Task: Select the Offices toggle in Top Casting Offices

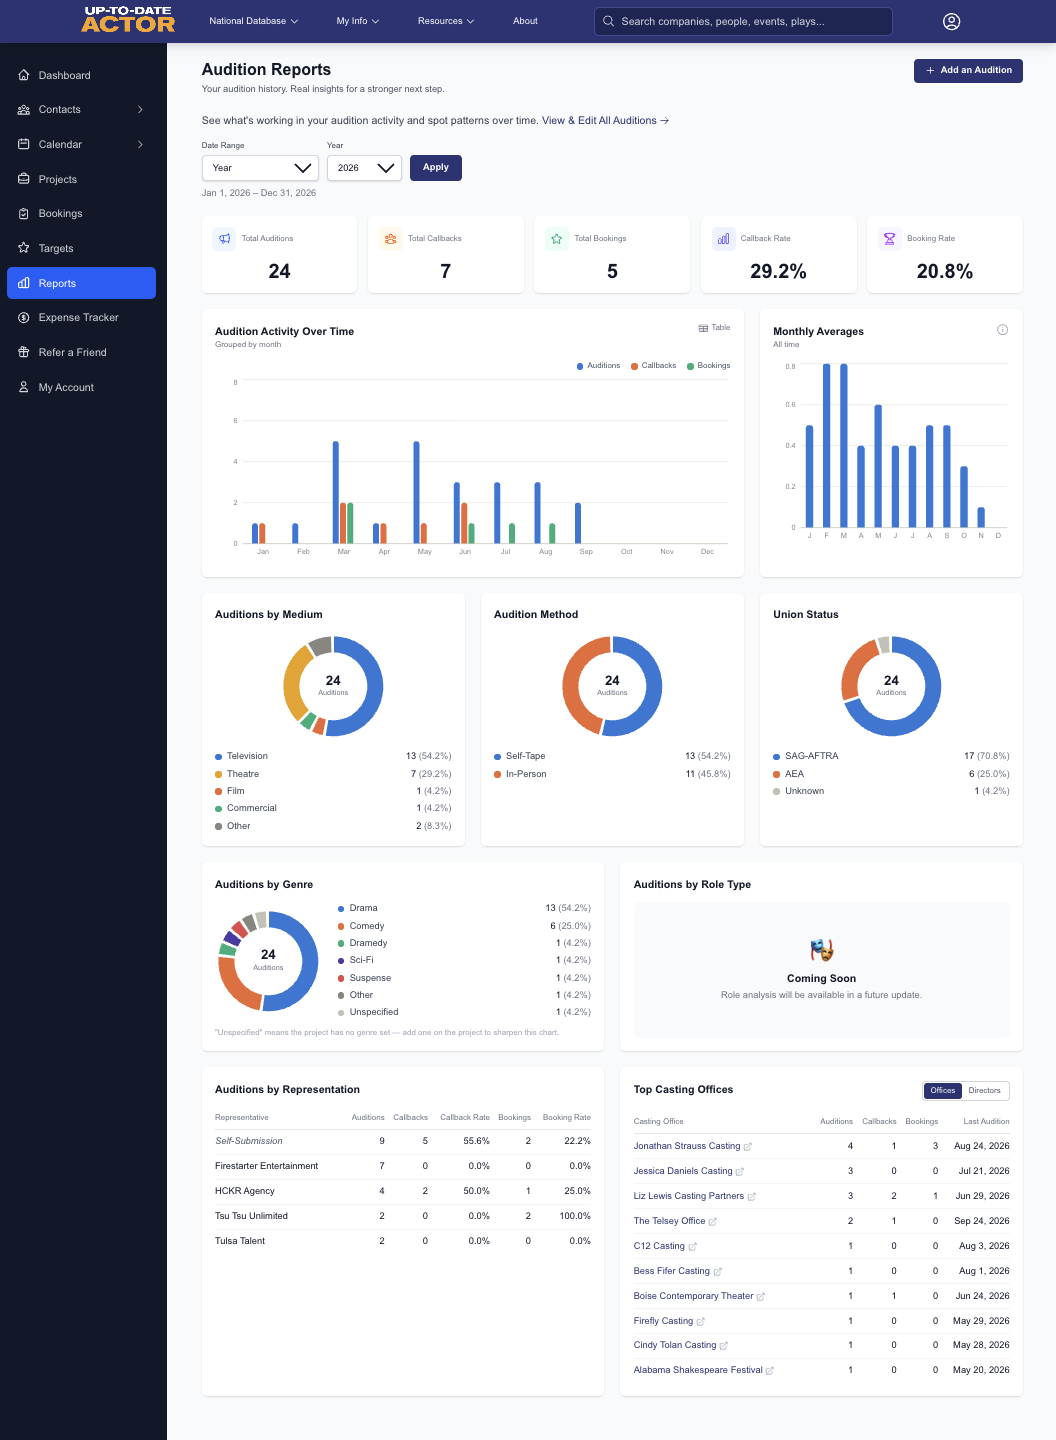Action: point(943,1091)
